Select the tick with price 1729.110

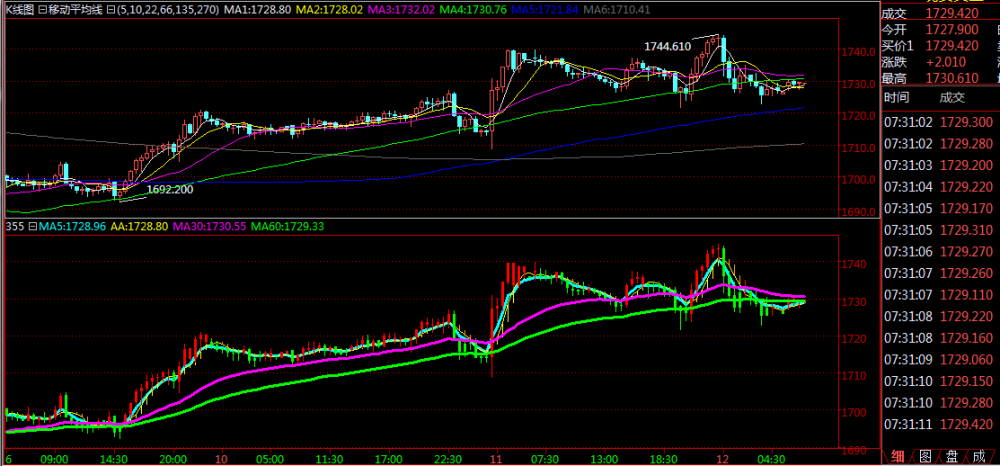940,295
